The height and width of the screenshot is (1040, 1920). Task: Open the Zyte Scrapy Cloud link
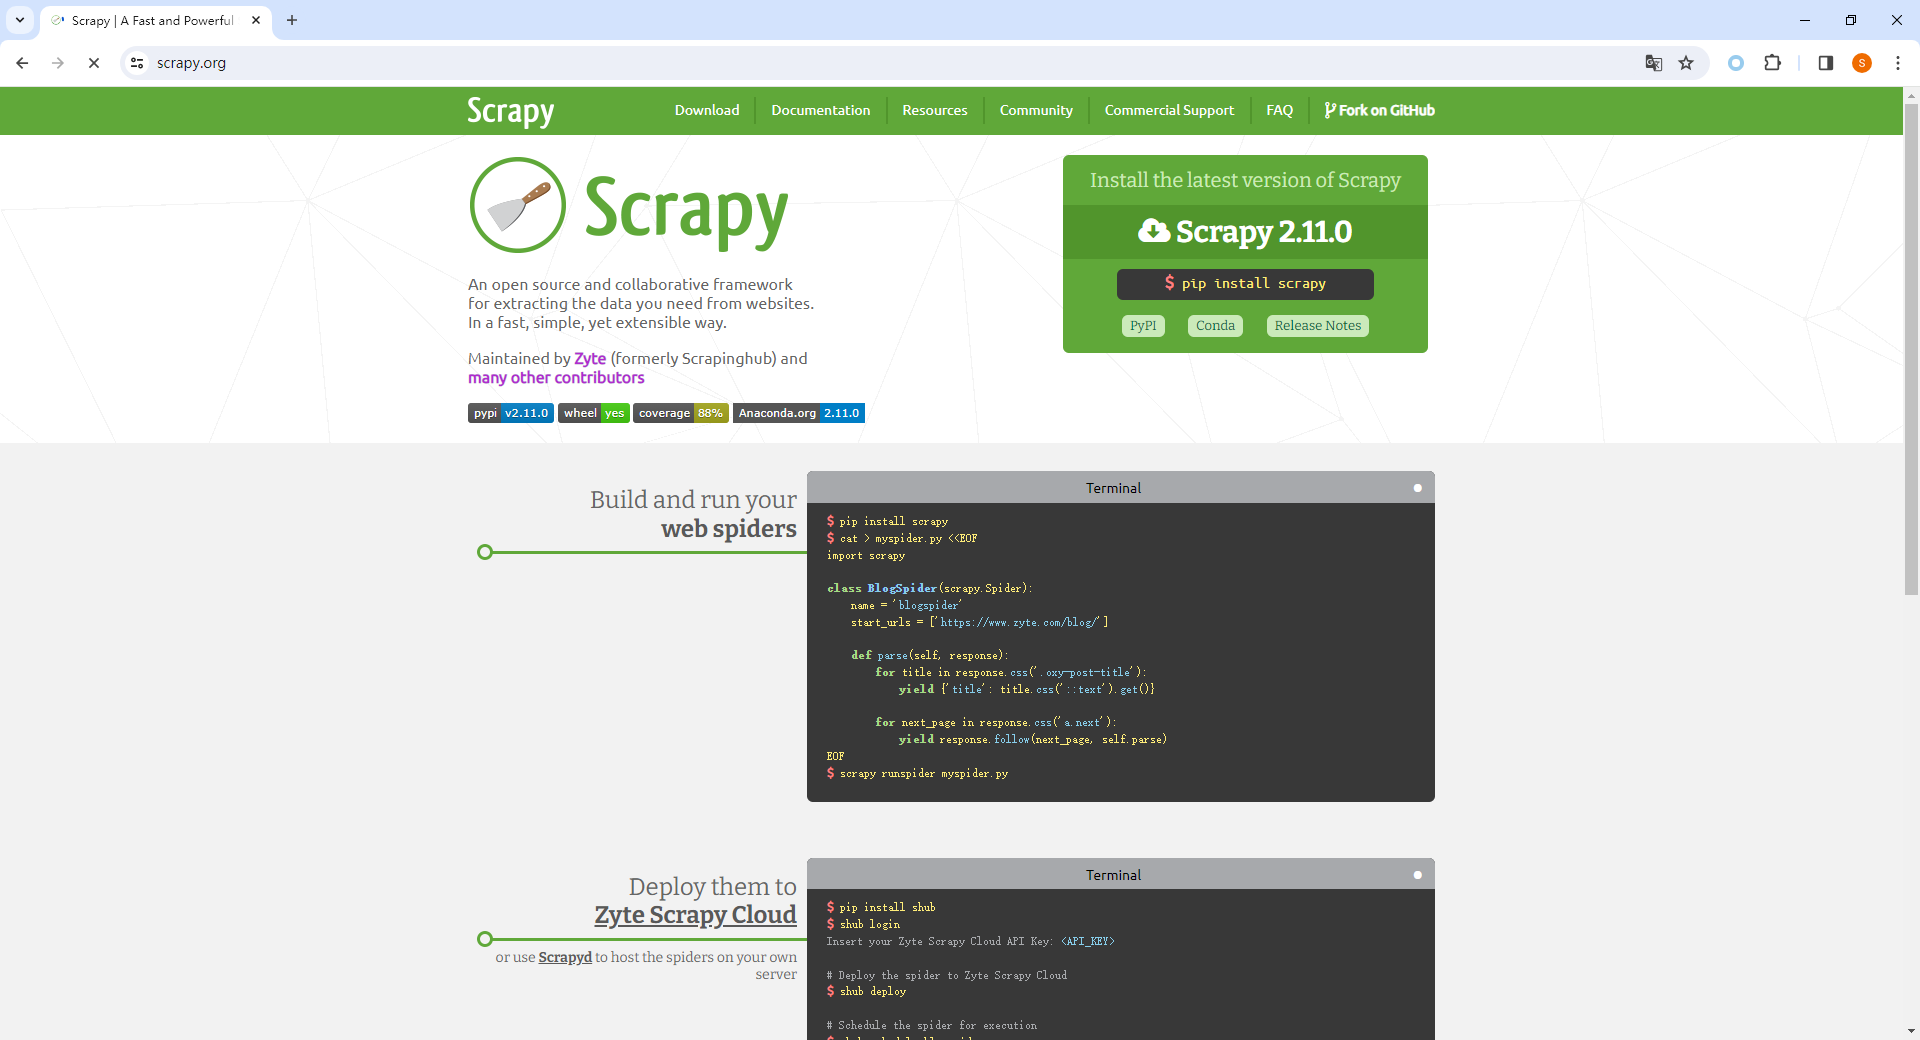[x=696, y=915]
